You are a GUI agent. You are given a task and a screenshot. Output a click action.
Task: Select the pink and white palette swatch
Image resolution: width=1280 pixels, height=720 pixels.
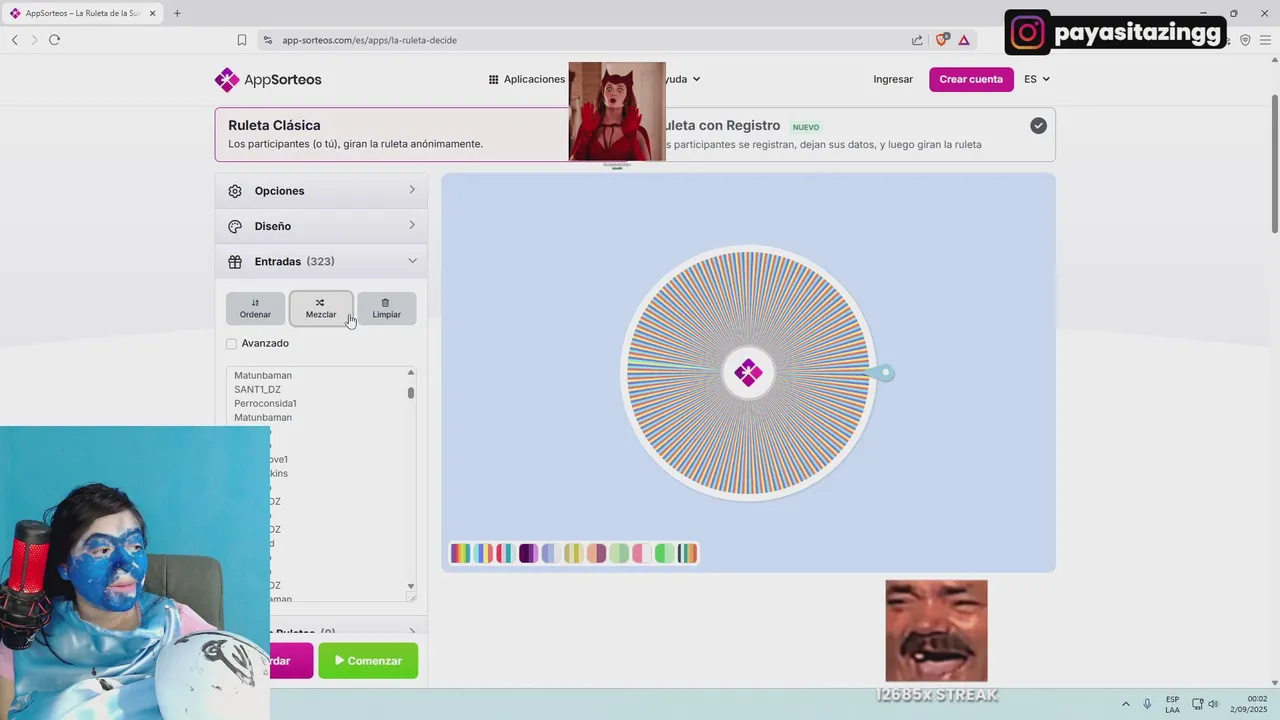coord(642,553)
